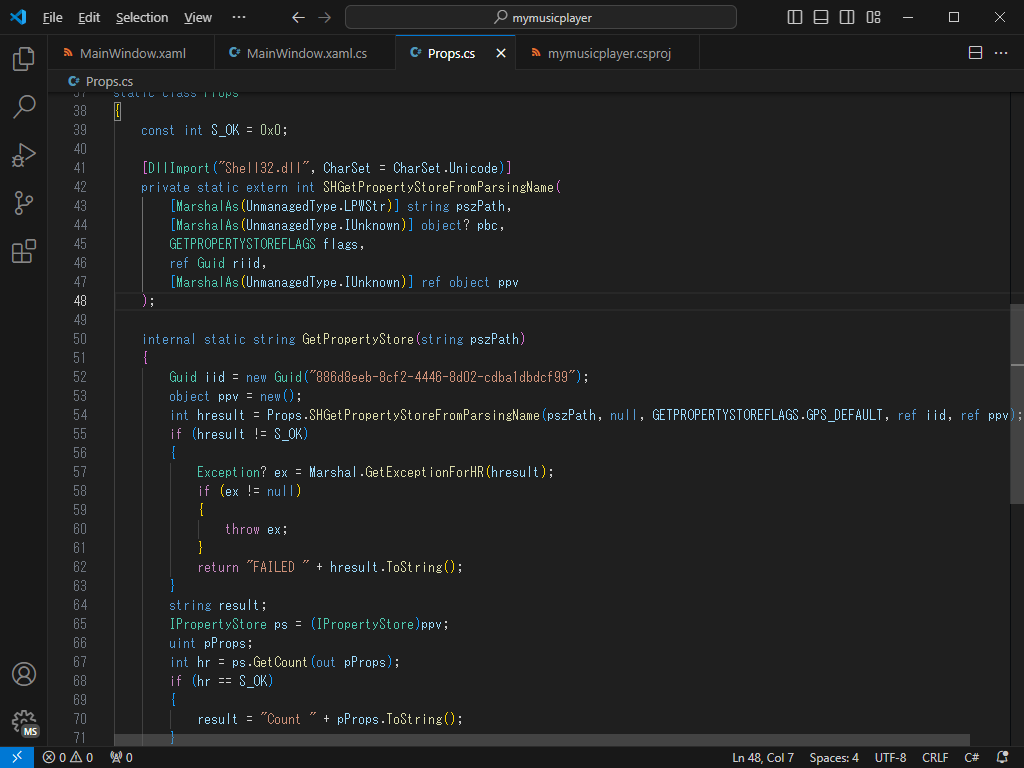Change end of line via CRLF

click(935, 758)
